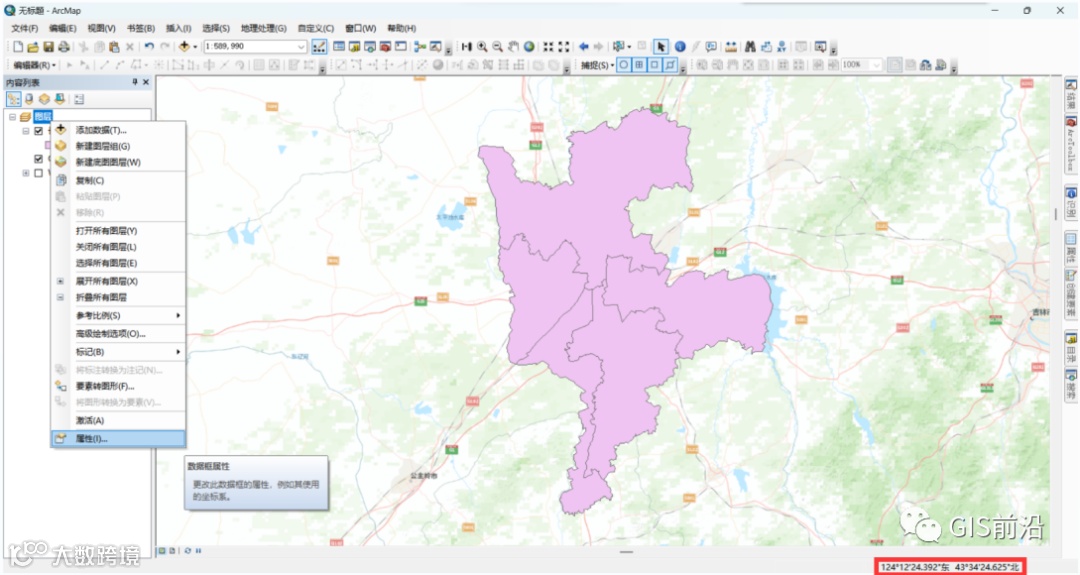This screenshot has width=1080, height=575.
Task: Open the Editor Toolbar icon next to scale box
Action: 319,47
